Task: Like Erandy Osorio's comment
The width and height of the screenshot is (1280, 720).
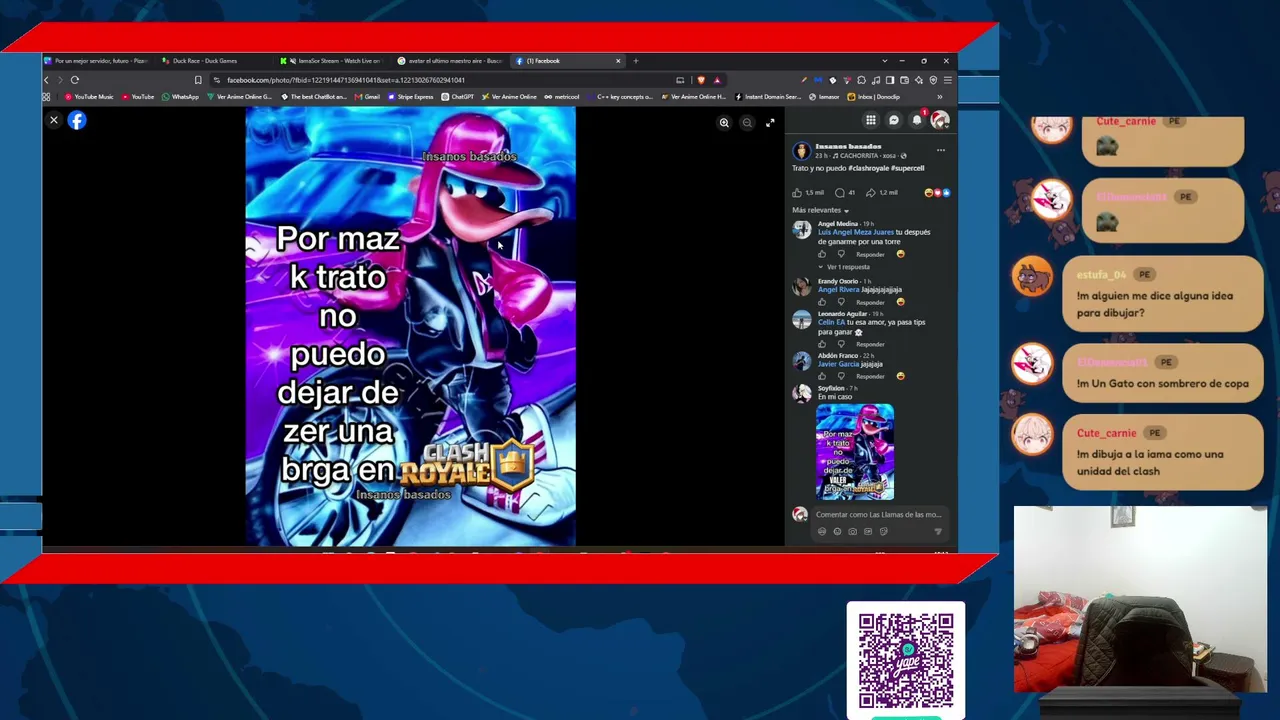Action: (x=822, y=302)
